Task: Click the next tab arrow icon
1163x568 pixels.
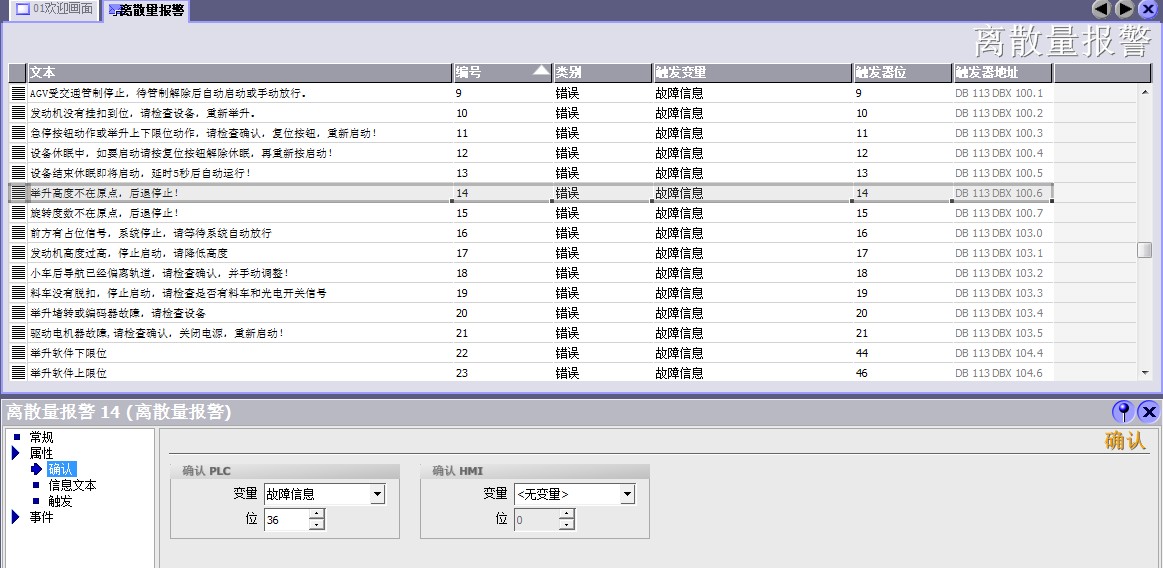Action: coord(1124,9)
